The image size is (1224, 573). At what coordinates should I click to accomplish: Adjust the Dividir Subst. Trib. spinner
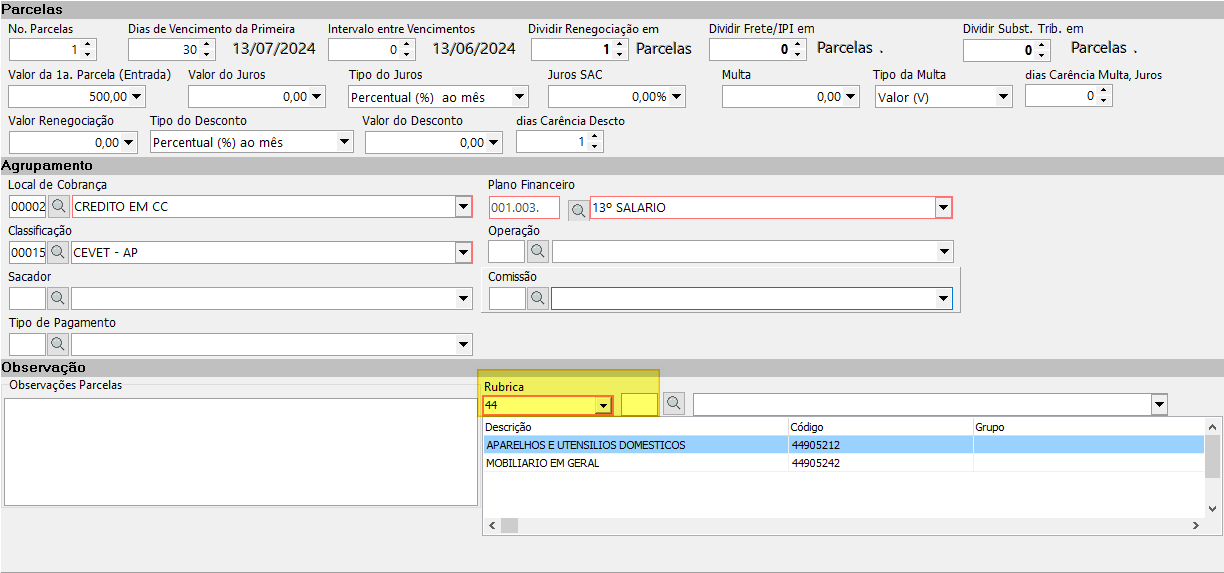1043,49
